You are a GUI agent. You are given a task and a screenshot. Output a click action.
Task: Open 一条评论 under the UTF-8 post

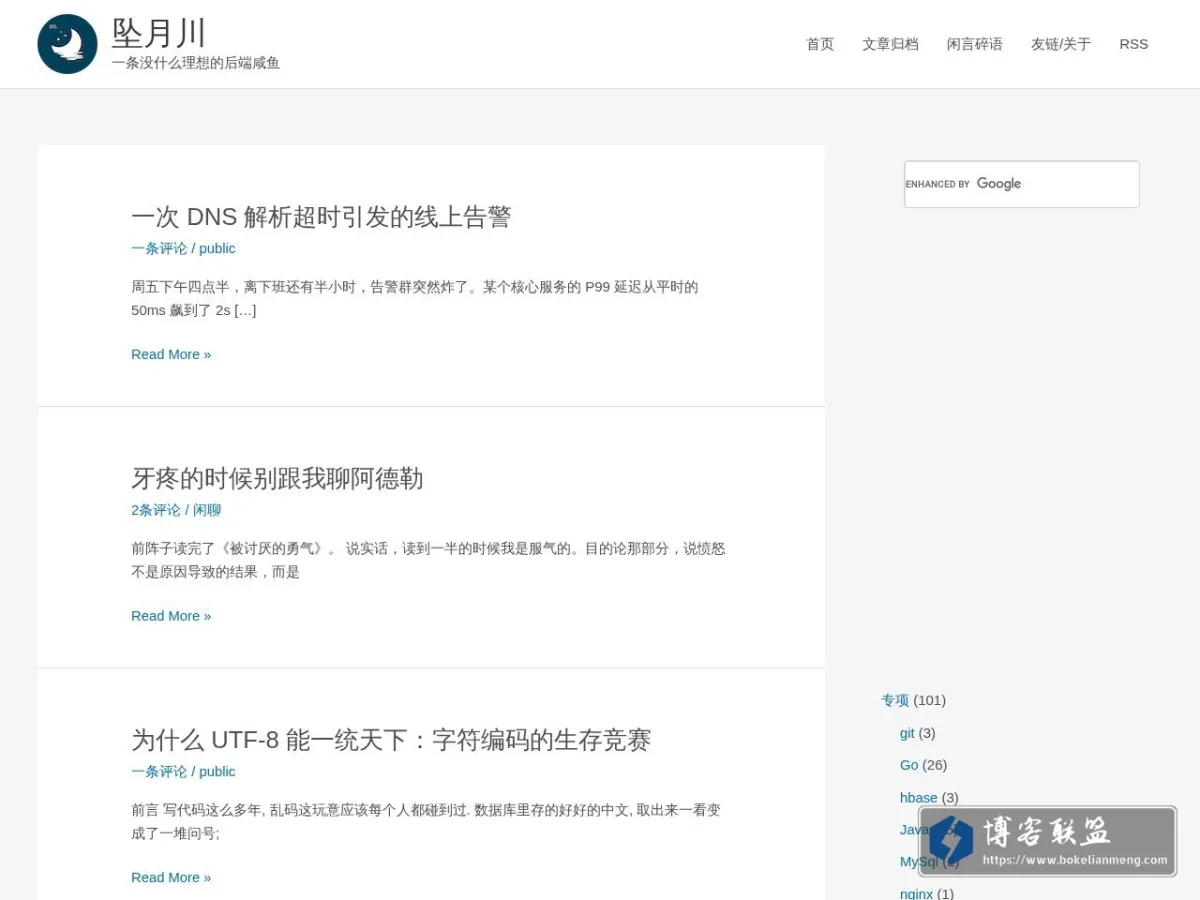(x=159, y=771)
